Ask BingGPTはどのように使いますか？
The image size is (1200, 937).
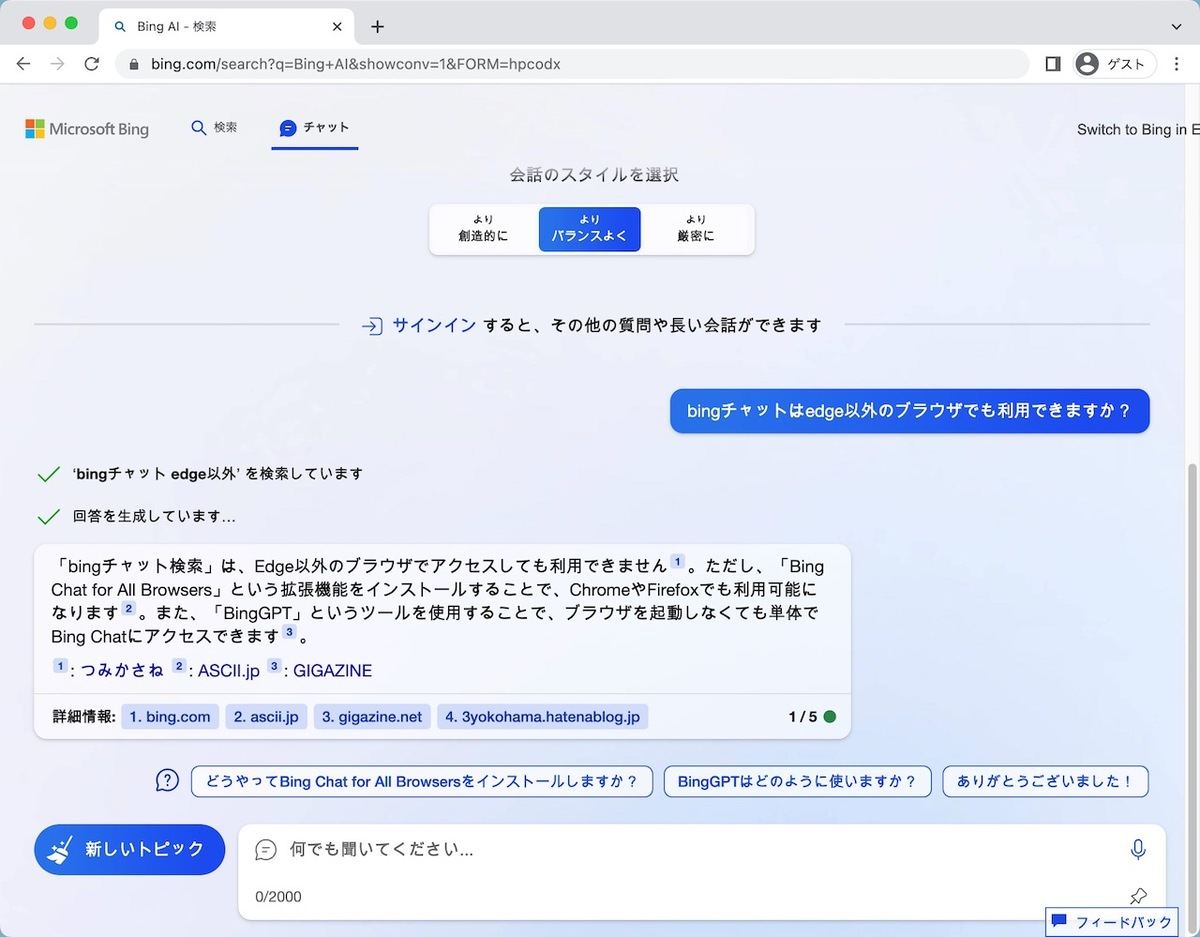point(797,782)
